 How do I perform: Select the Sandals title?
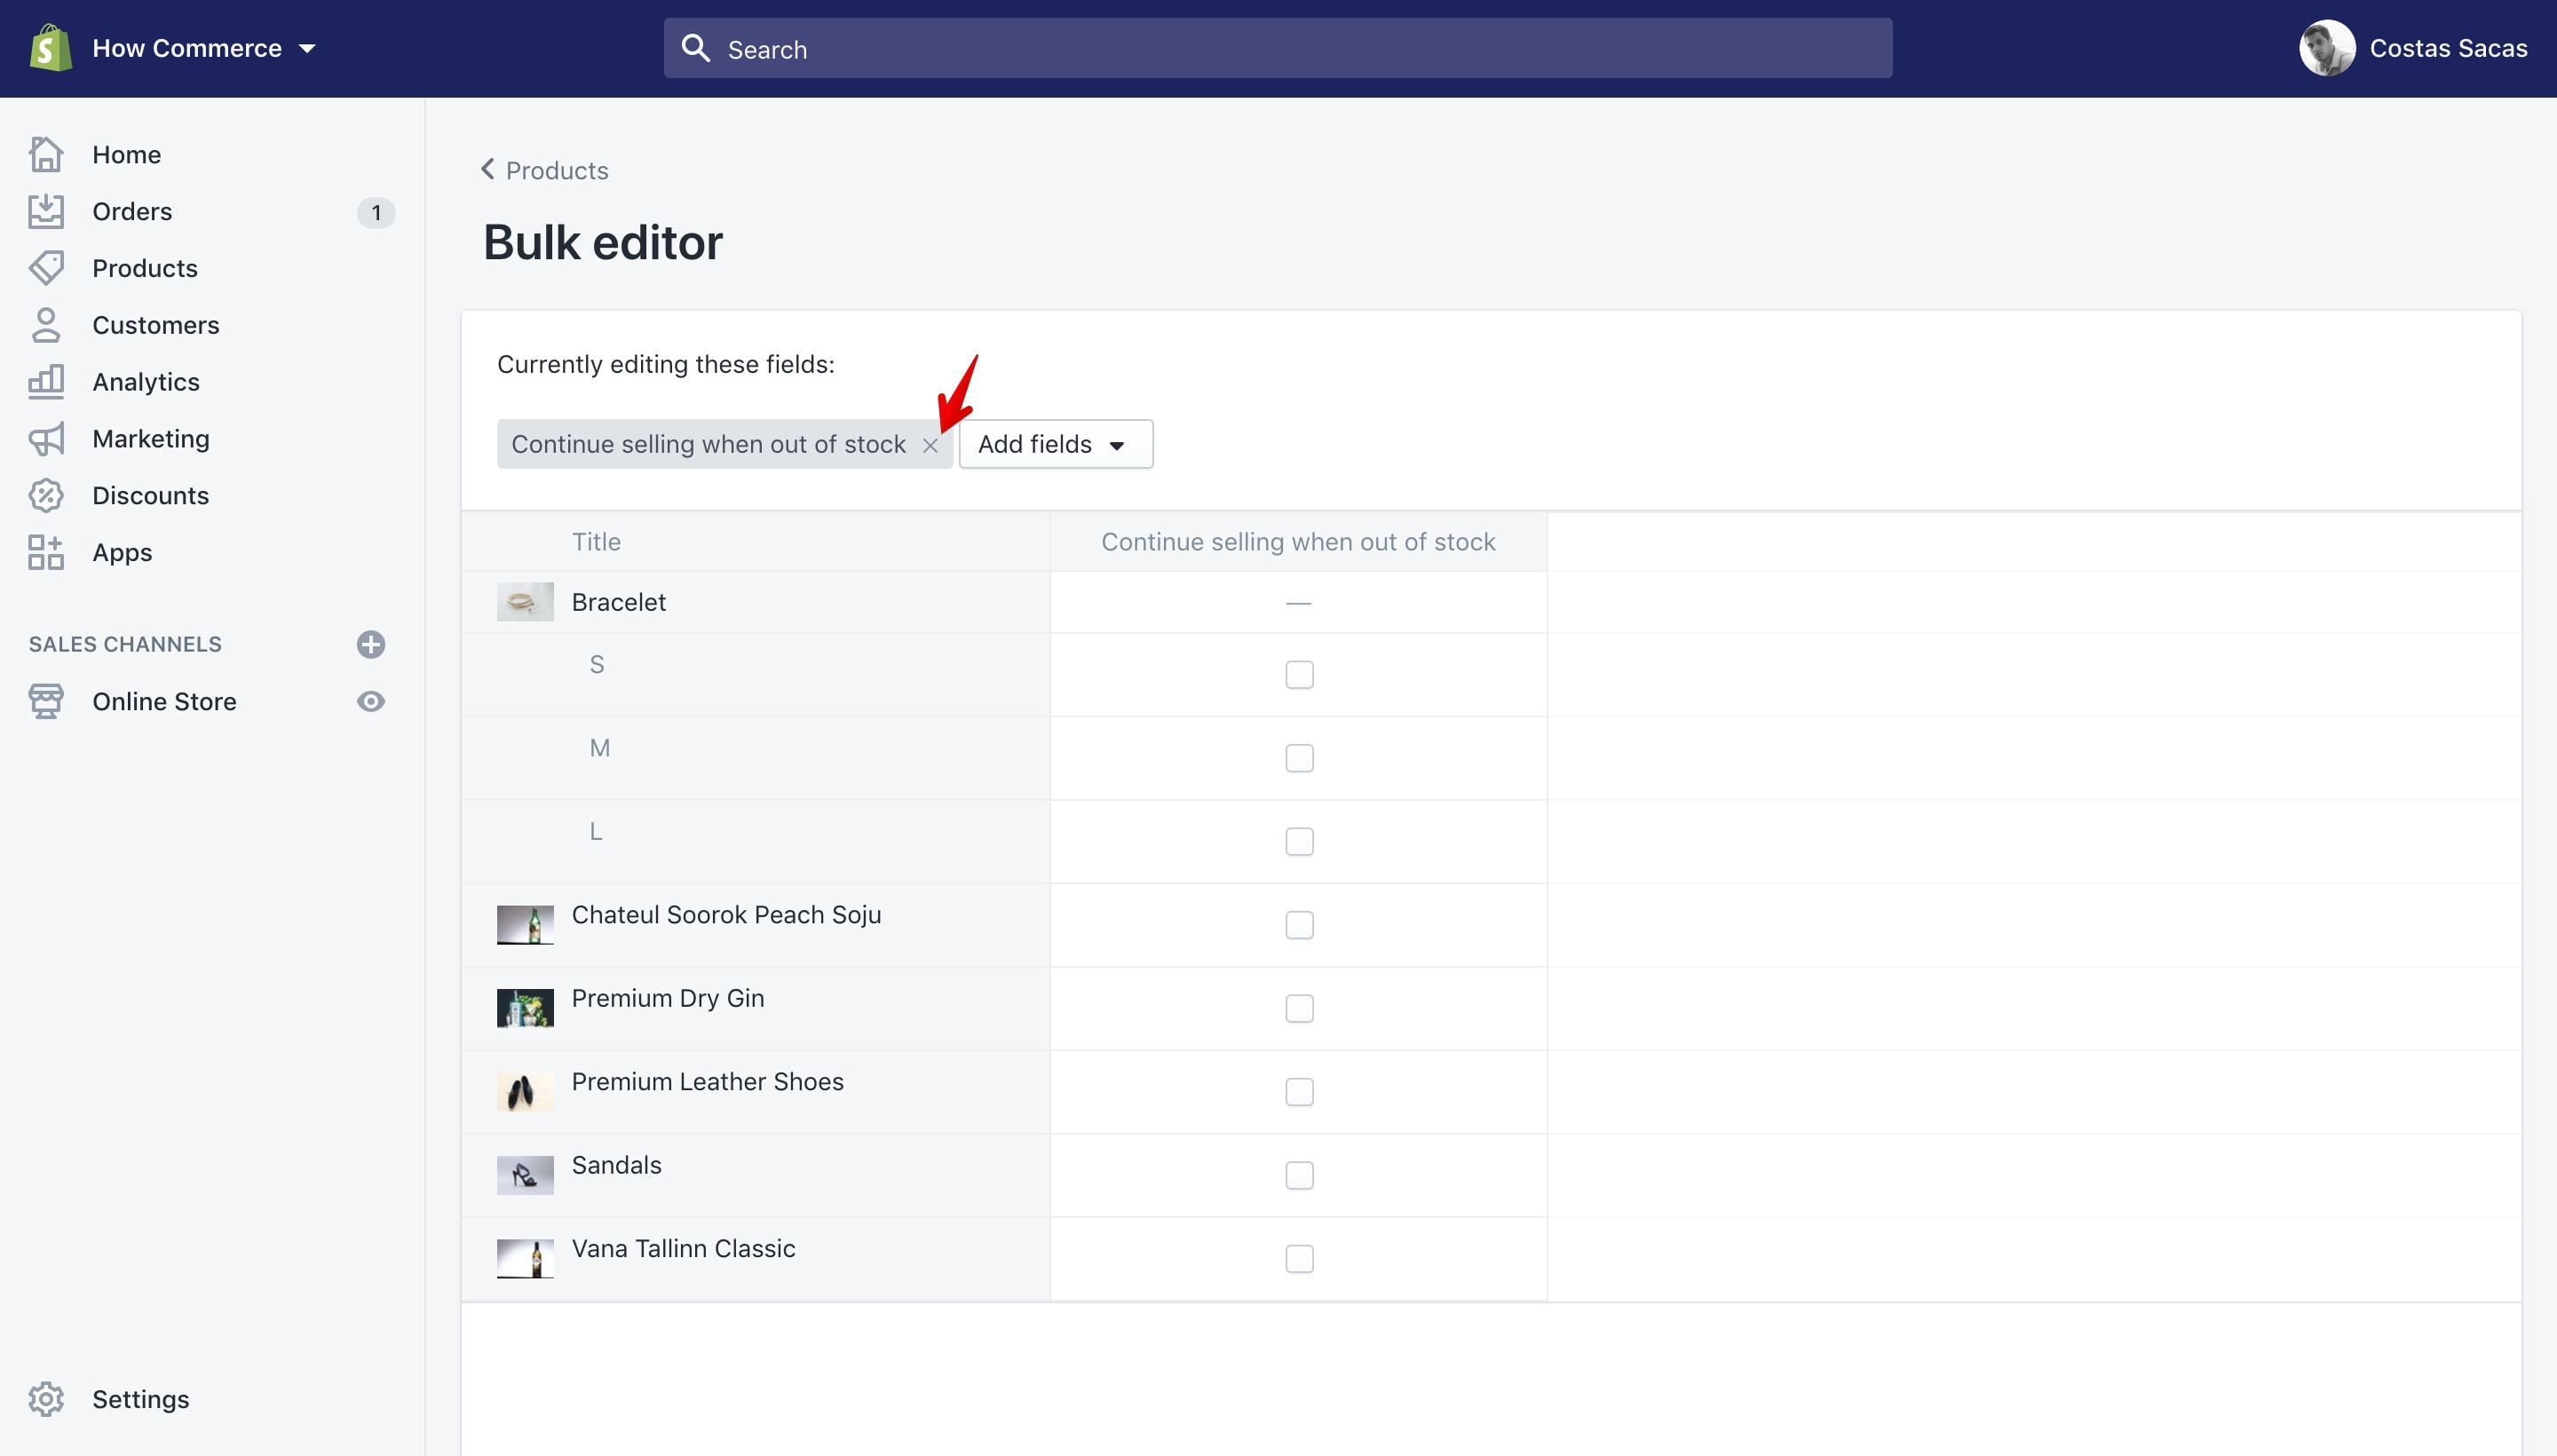616,1165
